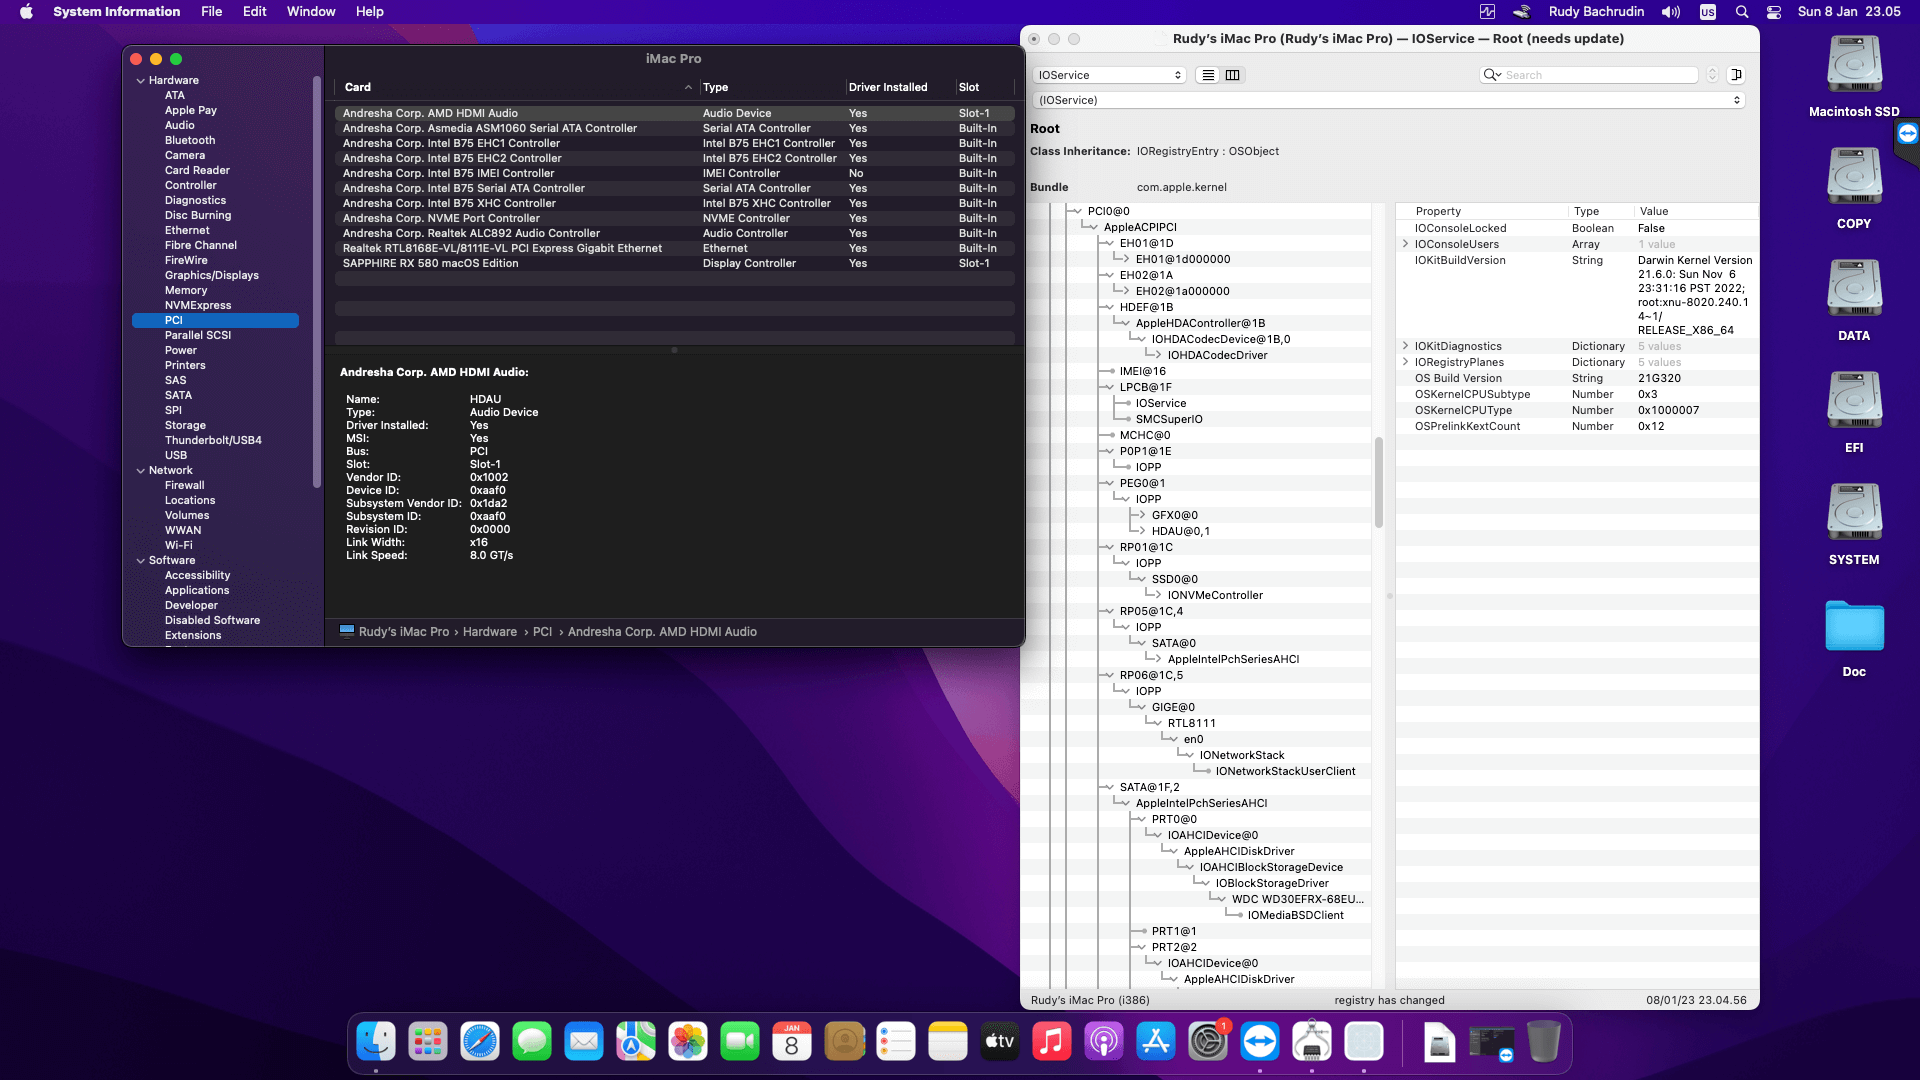The height and width of the screenshot is (1080, 1920).
Task: Open TeamViewer in the Dock
Action: [1259, 1042]
